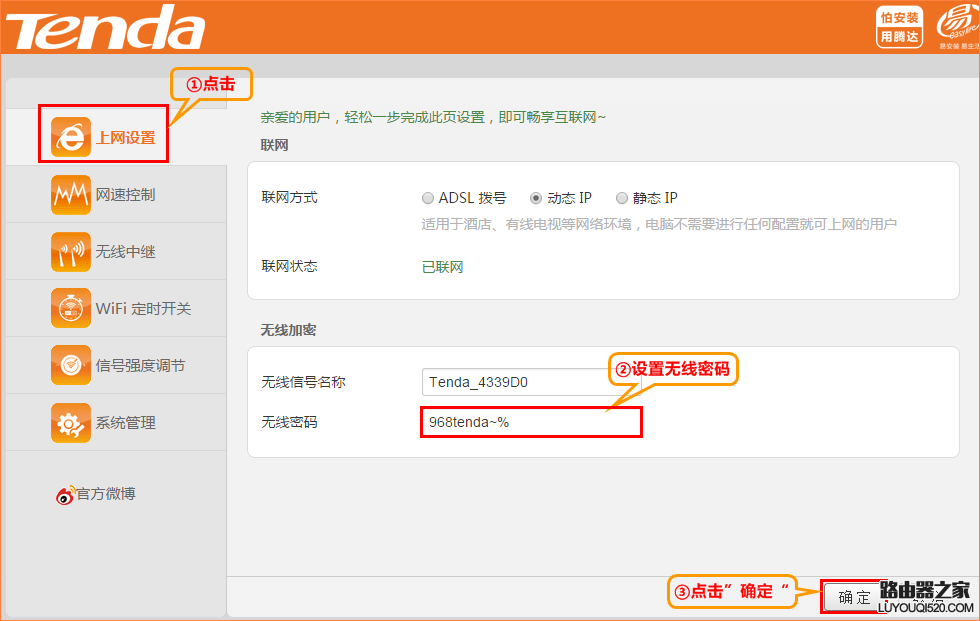Click the 上网设置 internet explorer icon
This screenshot has height=621, width=980.
[71, 137]
